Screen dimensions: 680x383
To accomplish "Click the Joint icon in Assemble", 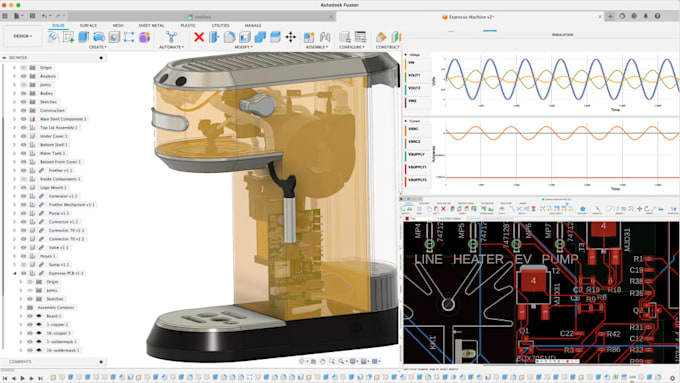I will (325, 37).
